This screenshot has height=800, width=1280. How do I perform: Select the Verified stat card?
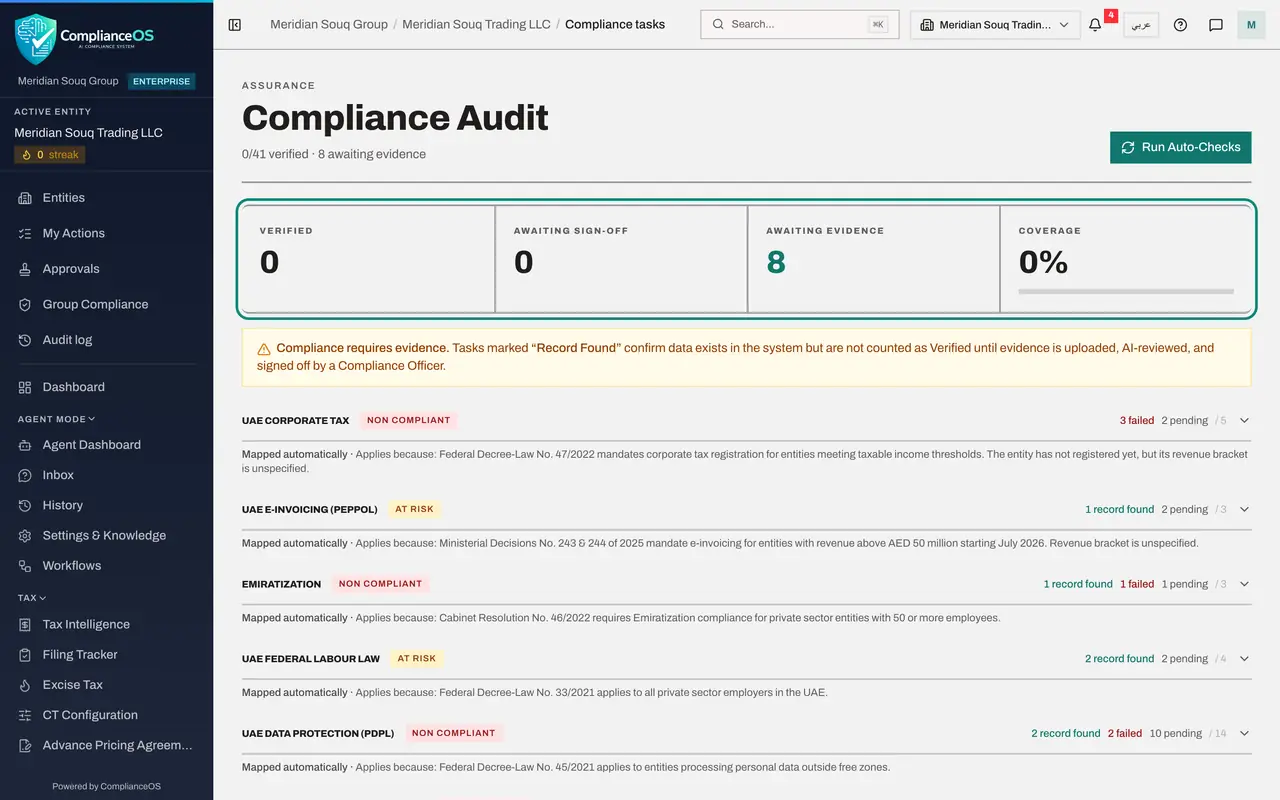pos(367,260)
